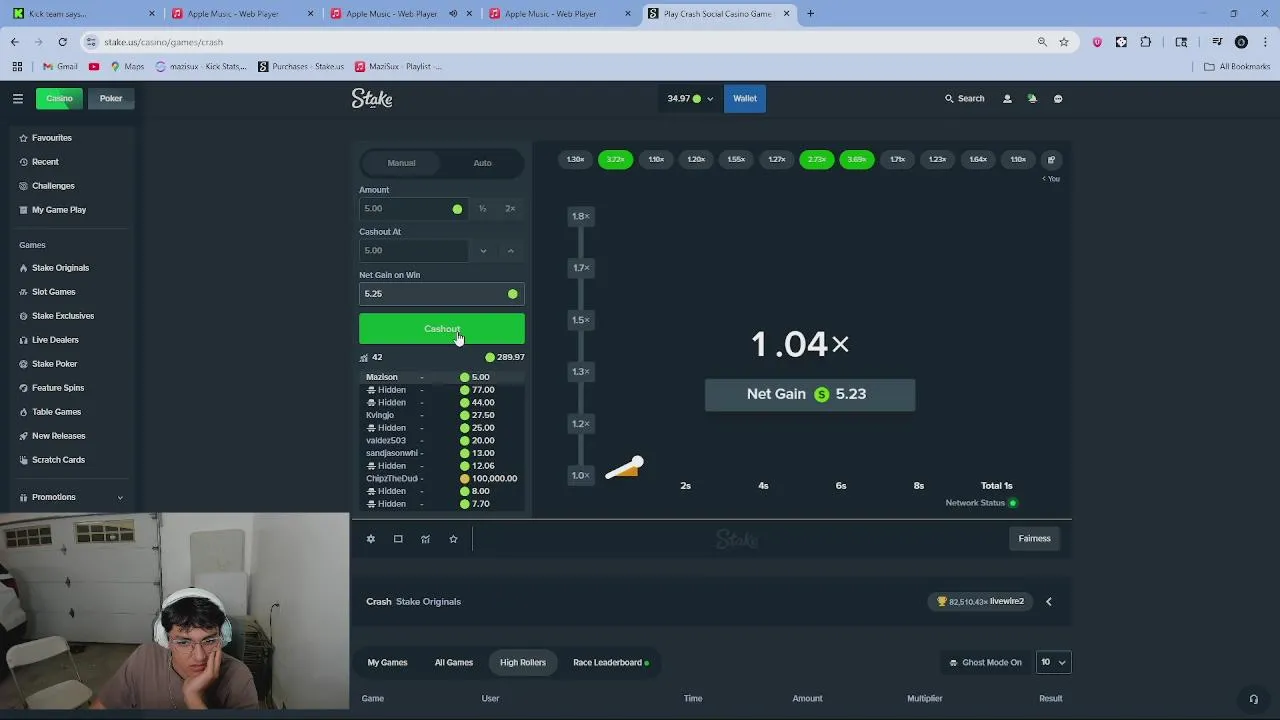Toggle theatre mode square icon
1280x720 pixels.
click(x=398, y=539)
